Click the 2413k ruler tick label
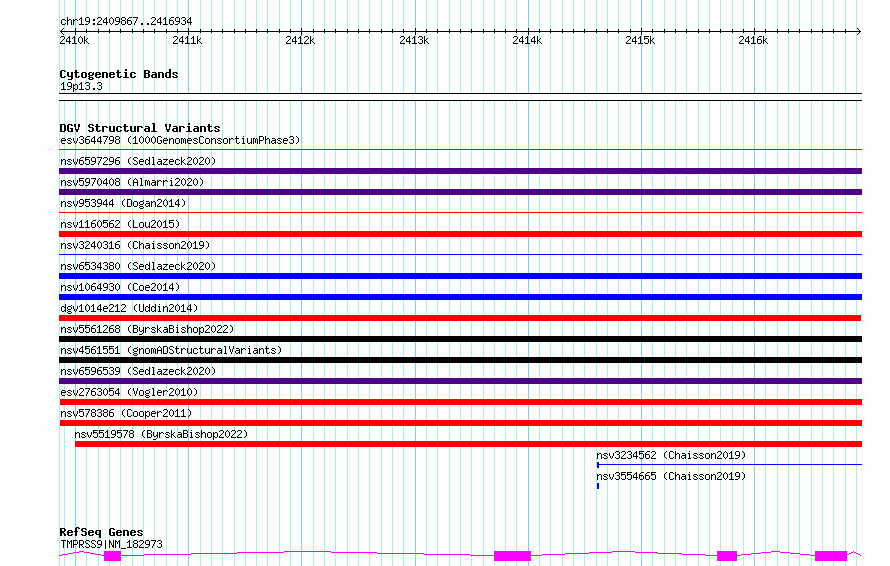The image size is (890, 566). tap(414, 40)
